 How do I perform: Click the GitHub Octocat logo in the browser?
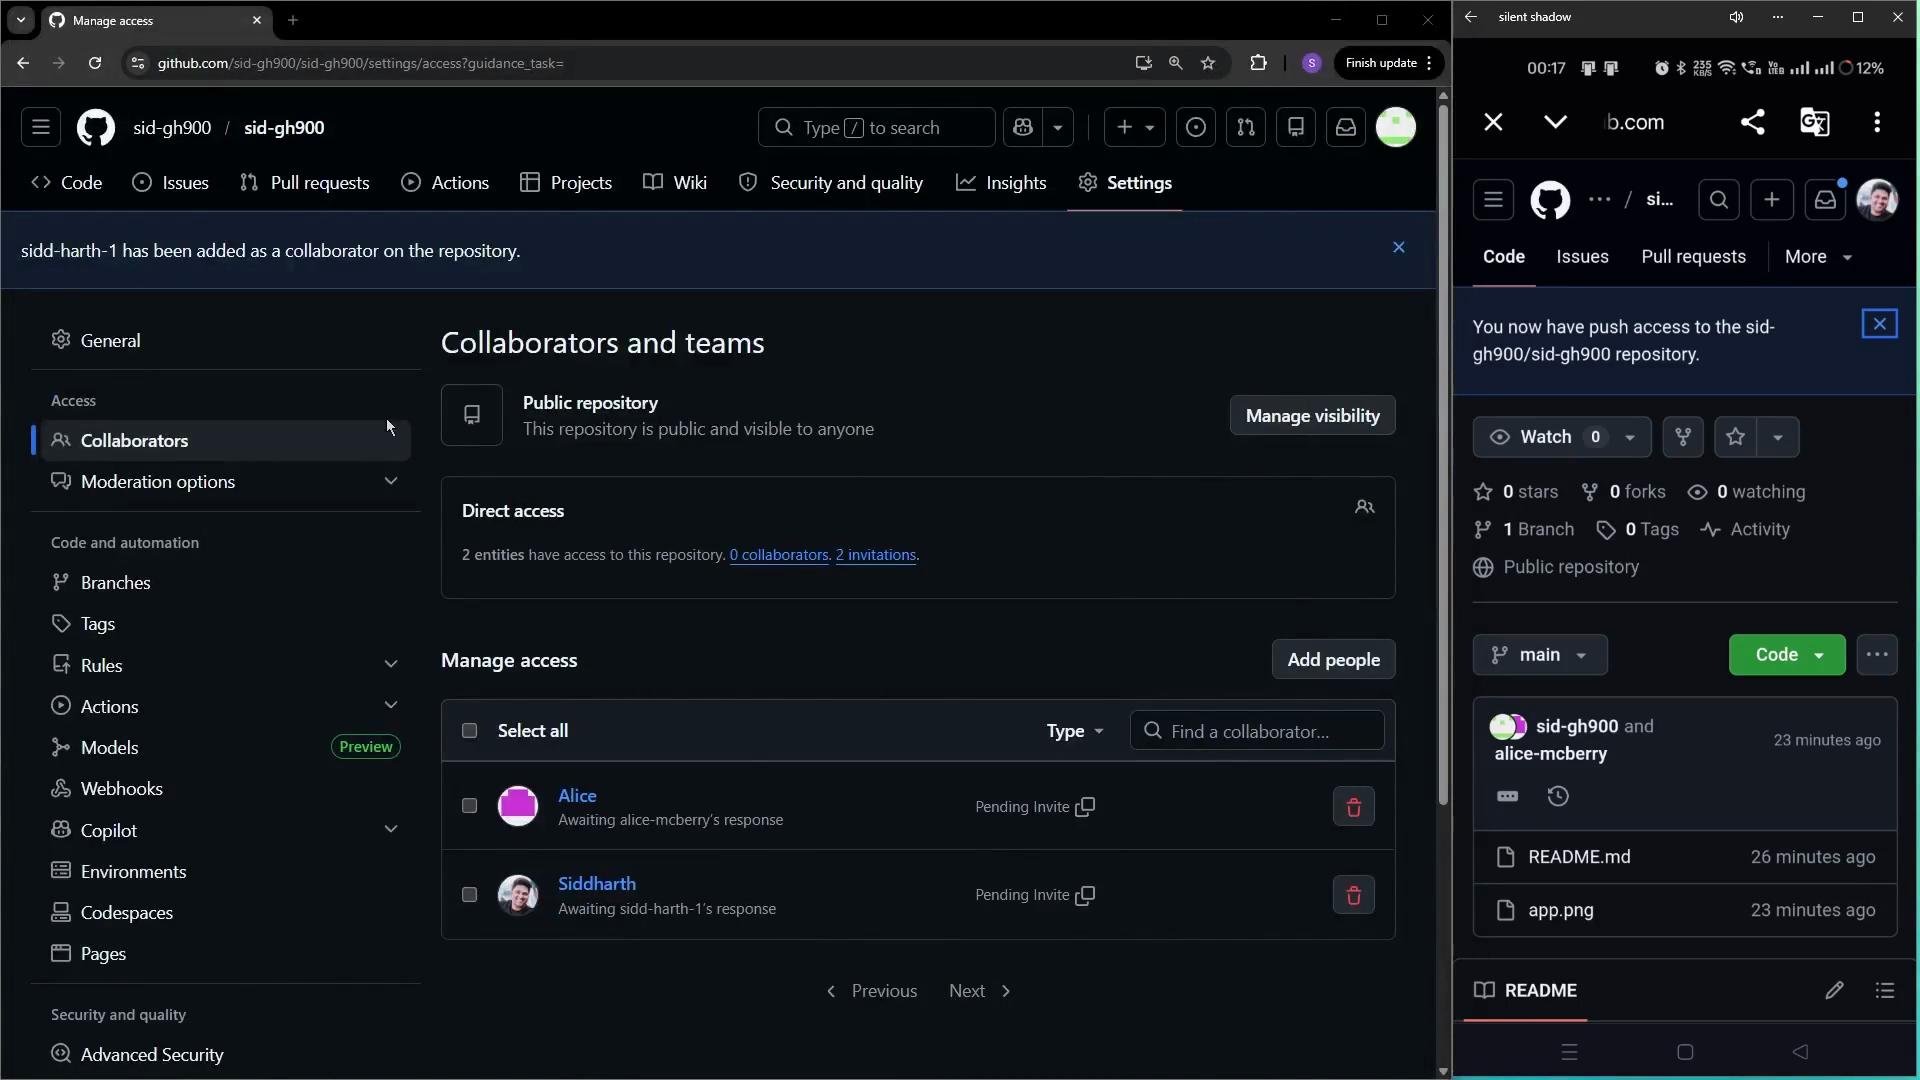click(96, 128)
